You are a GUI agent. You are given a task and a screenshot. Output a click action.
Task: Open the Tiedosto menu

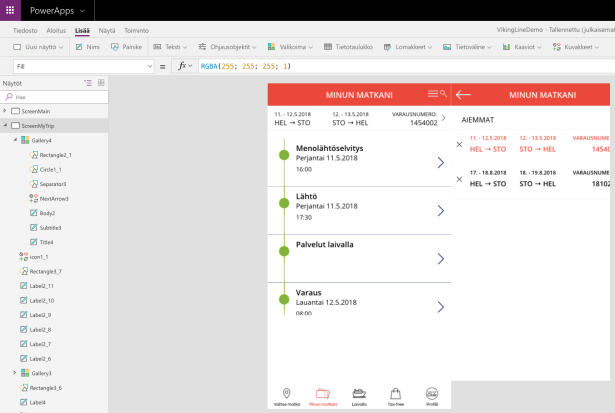click(24, 31)
